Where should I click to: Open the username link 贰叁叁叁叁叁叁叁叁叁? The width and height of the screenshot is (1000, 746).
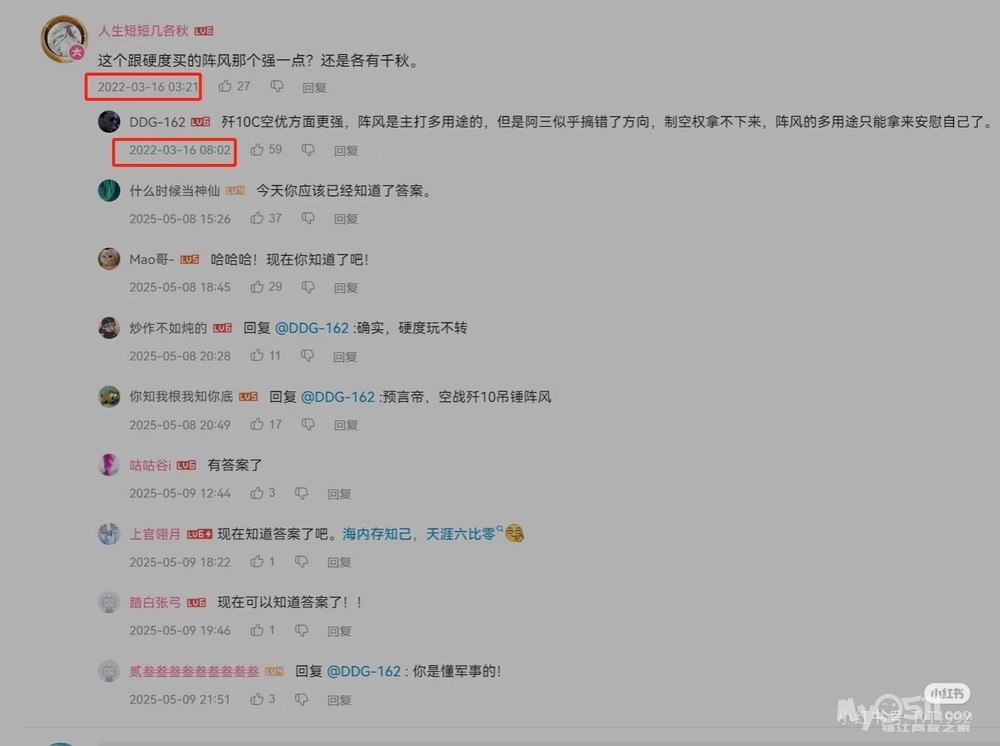click(x=195, y=671)
